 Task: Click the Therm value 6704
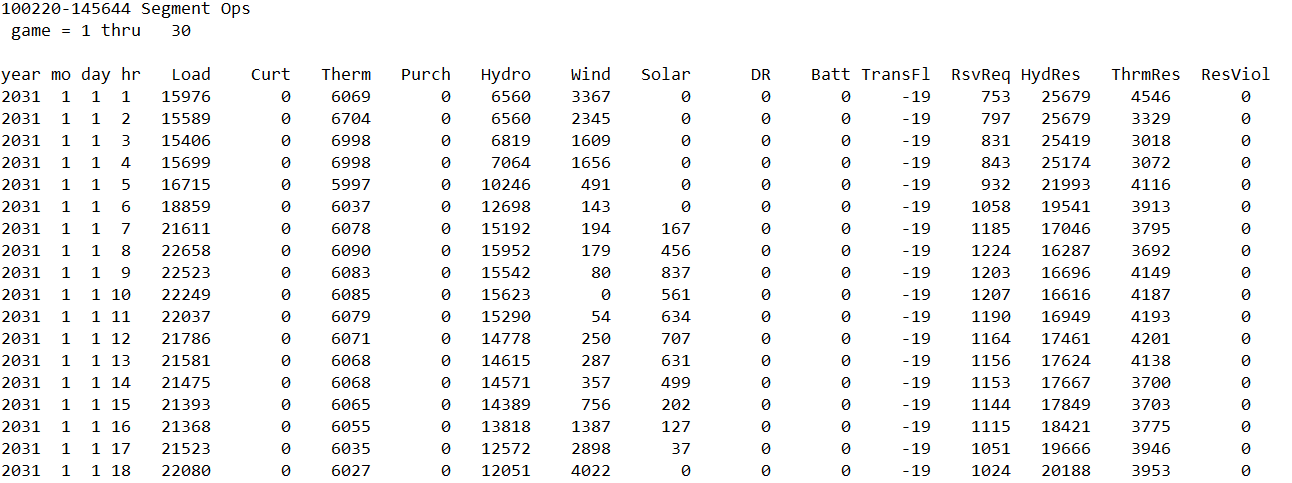[x=350, y=119]
